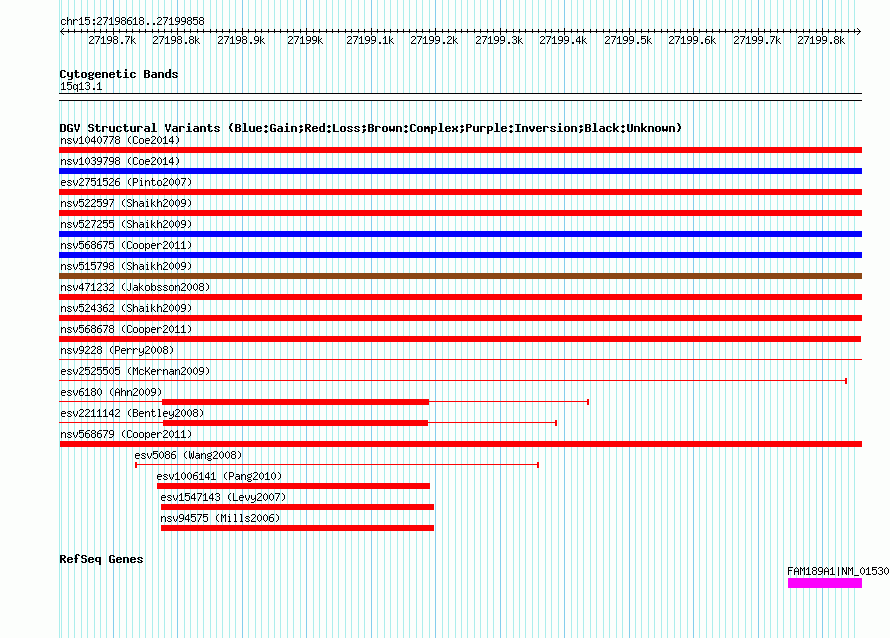Click the RefSeq Genes track heading

pyautogui.click(x=101, y=559)
